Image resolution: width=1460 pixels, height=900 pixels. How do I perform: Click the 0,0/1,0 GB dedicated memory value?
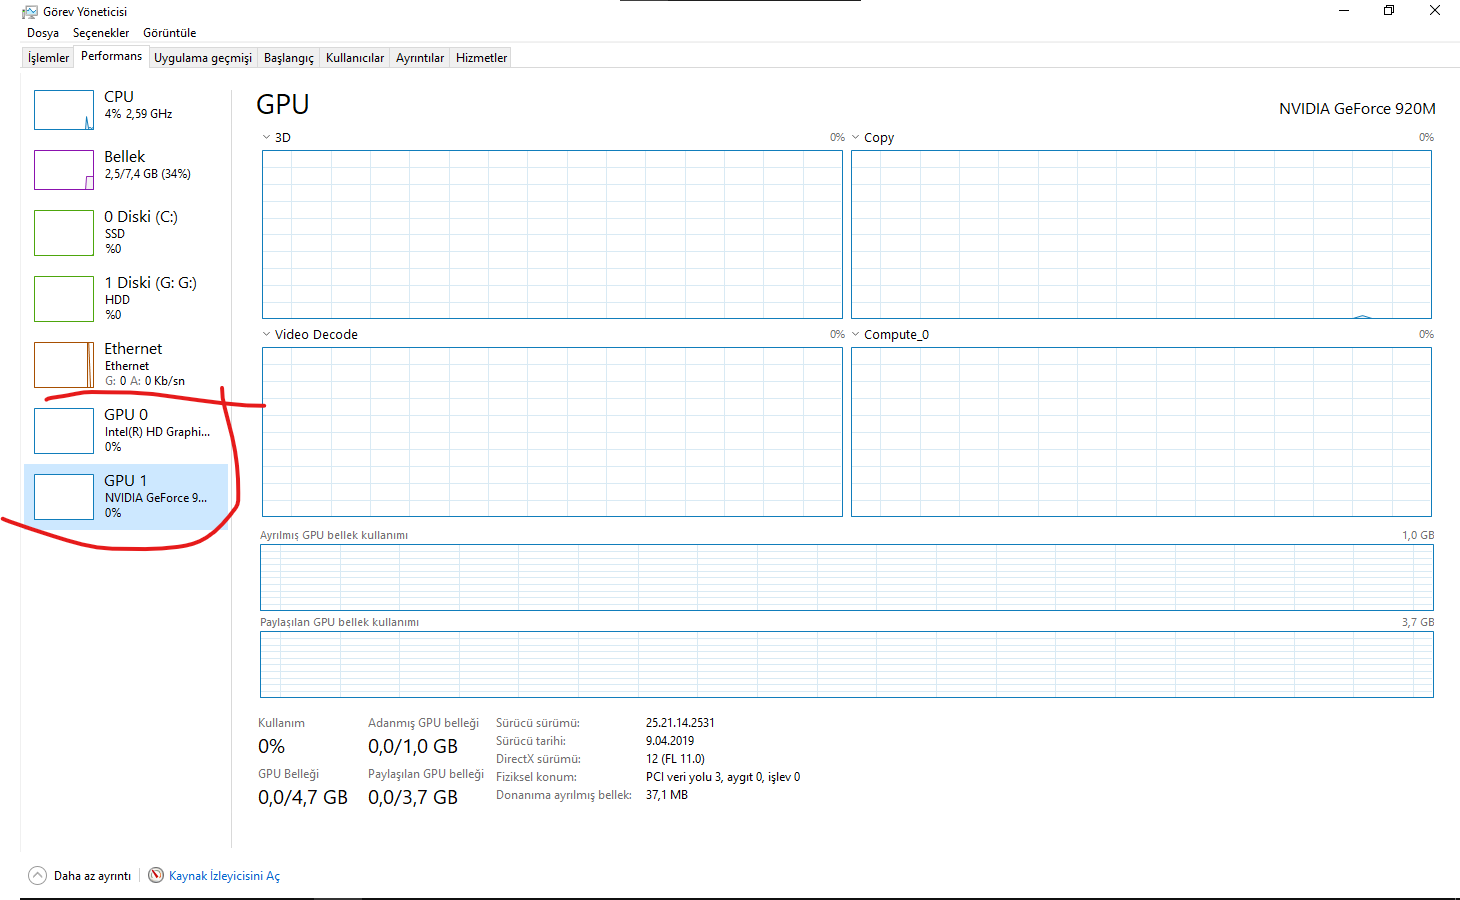click(413, 746)
